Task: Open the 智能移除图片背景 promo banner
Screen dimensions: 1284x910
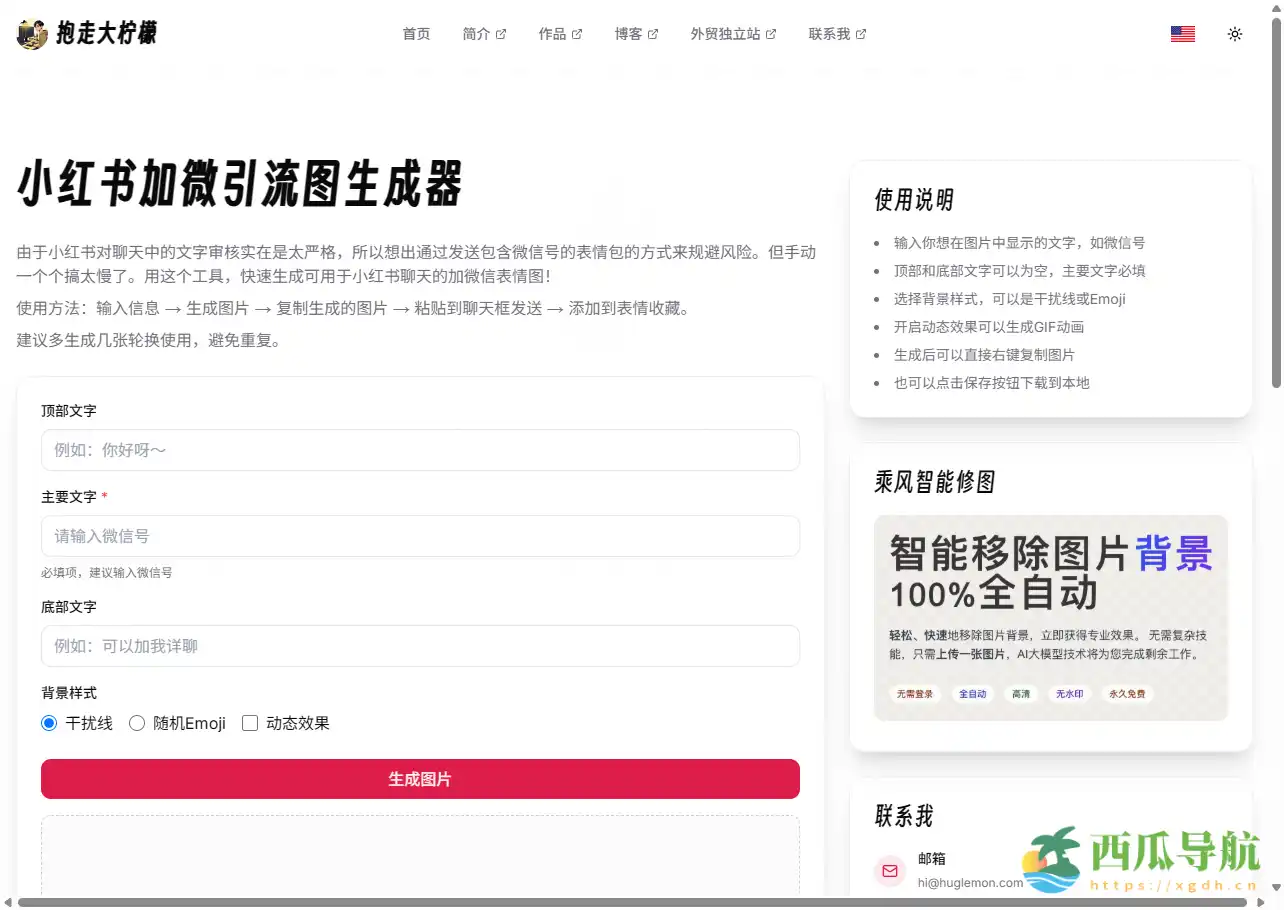Action: tap(1050, 617)
